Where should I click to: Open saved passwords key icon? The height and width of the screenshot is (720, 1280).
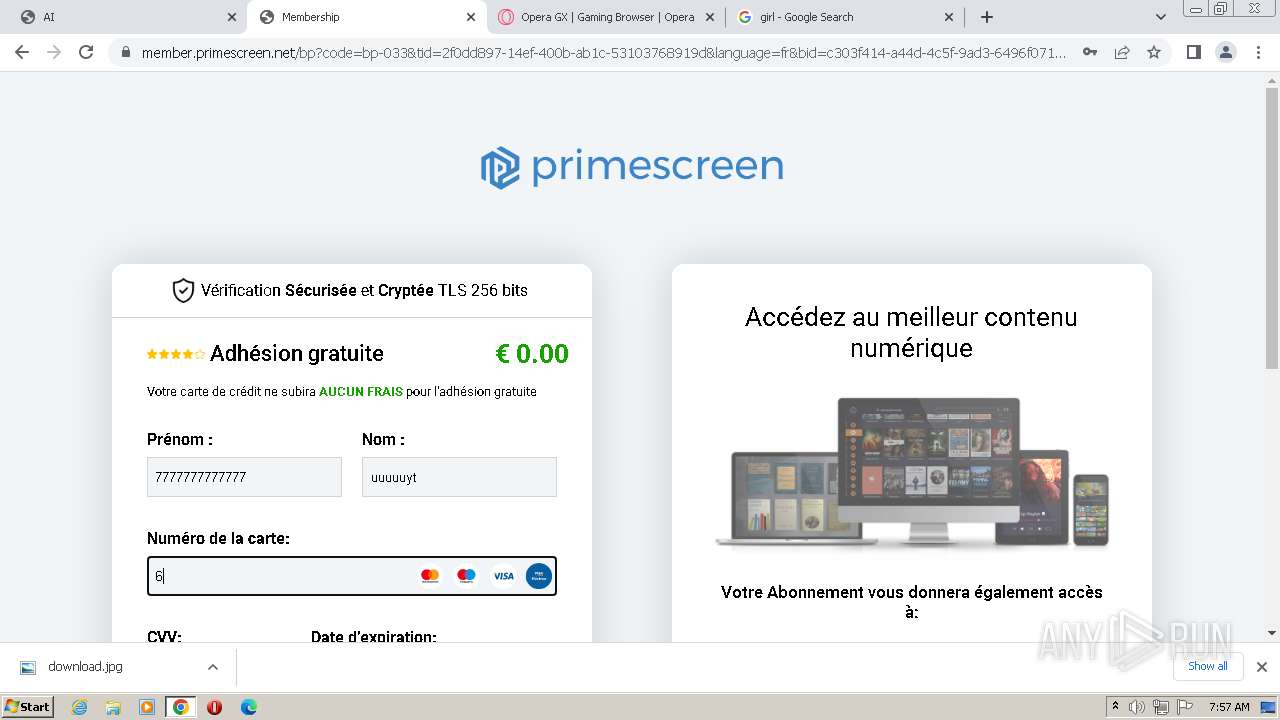1090,52
